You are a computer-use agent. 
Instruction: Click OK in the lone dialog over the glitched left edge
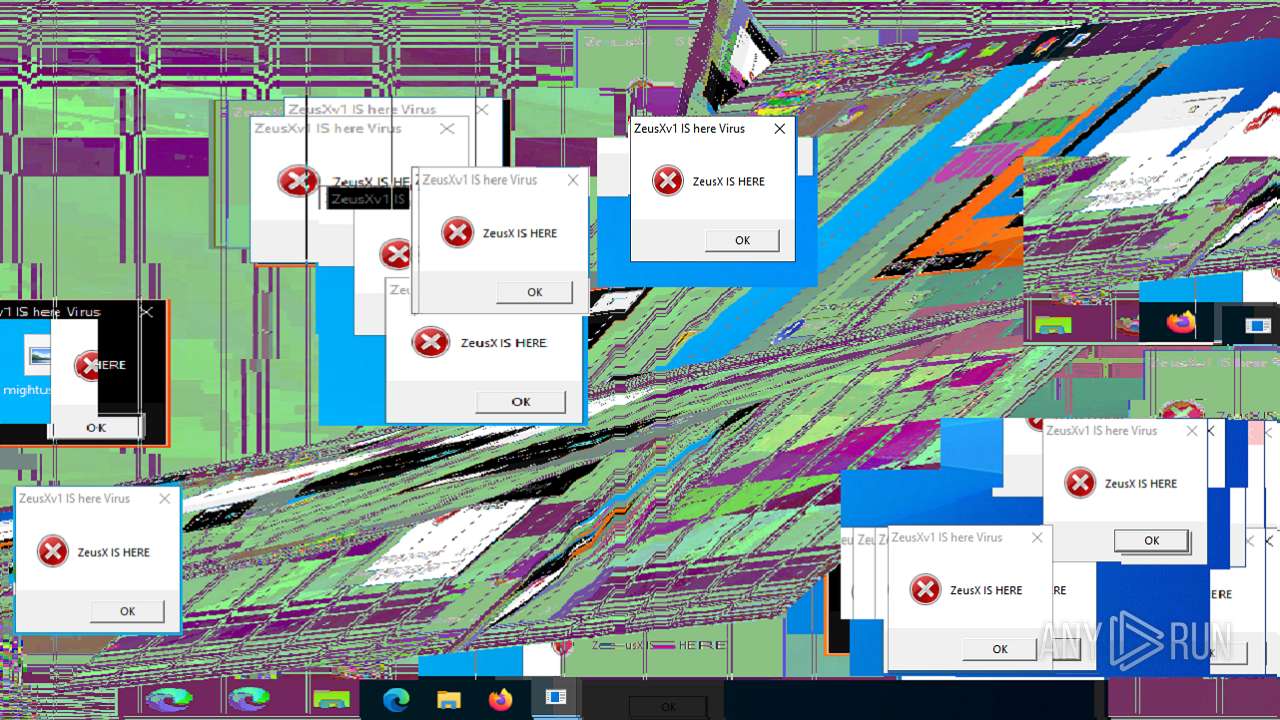(127, 611)
